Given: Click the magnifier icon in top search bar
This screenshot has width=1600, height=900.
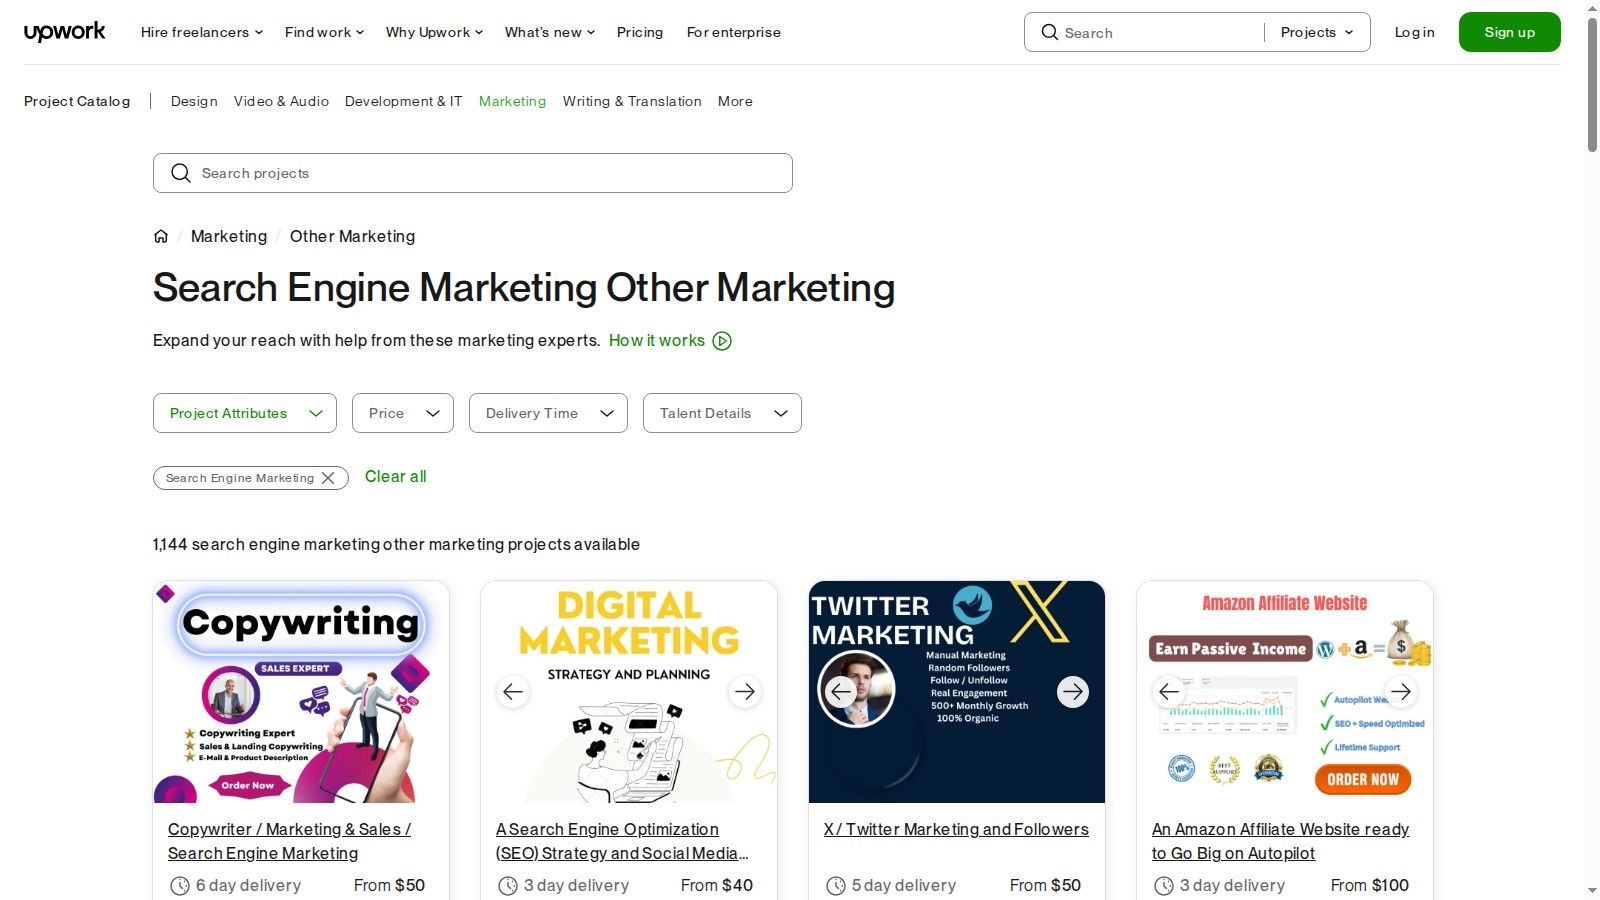Looking at the screenshot, I should [1049, 32].
